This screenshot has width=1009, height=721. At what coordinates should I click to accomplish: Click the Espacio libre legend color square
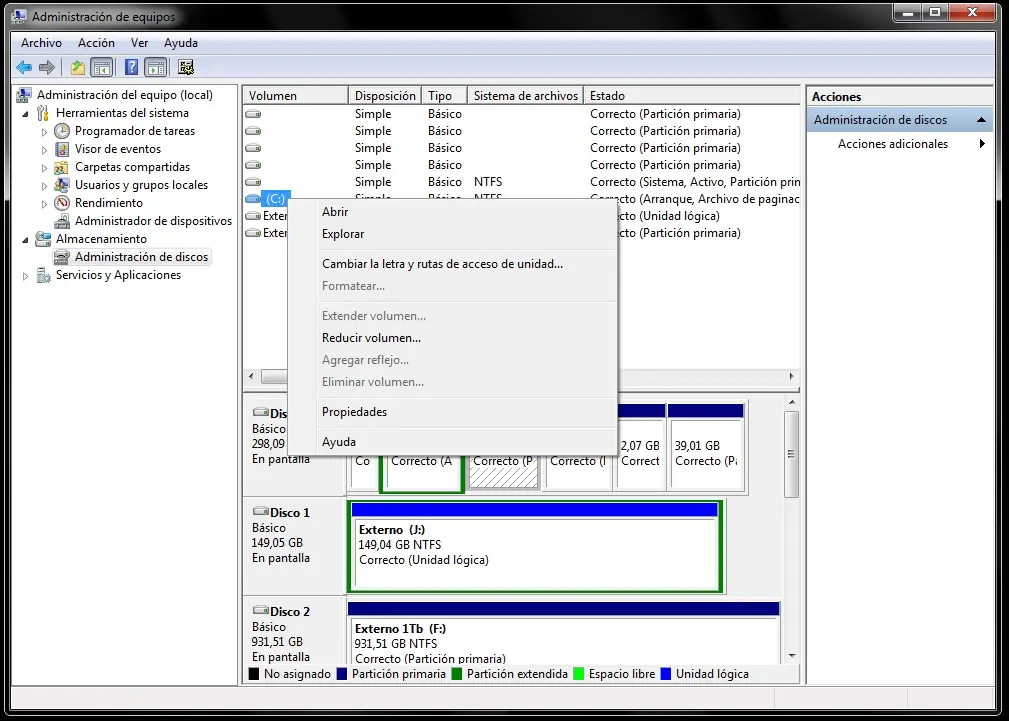pyautogui.click(x=579, y=674)
